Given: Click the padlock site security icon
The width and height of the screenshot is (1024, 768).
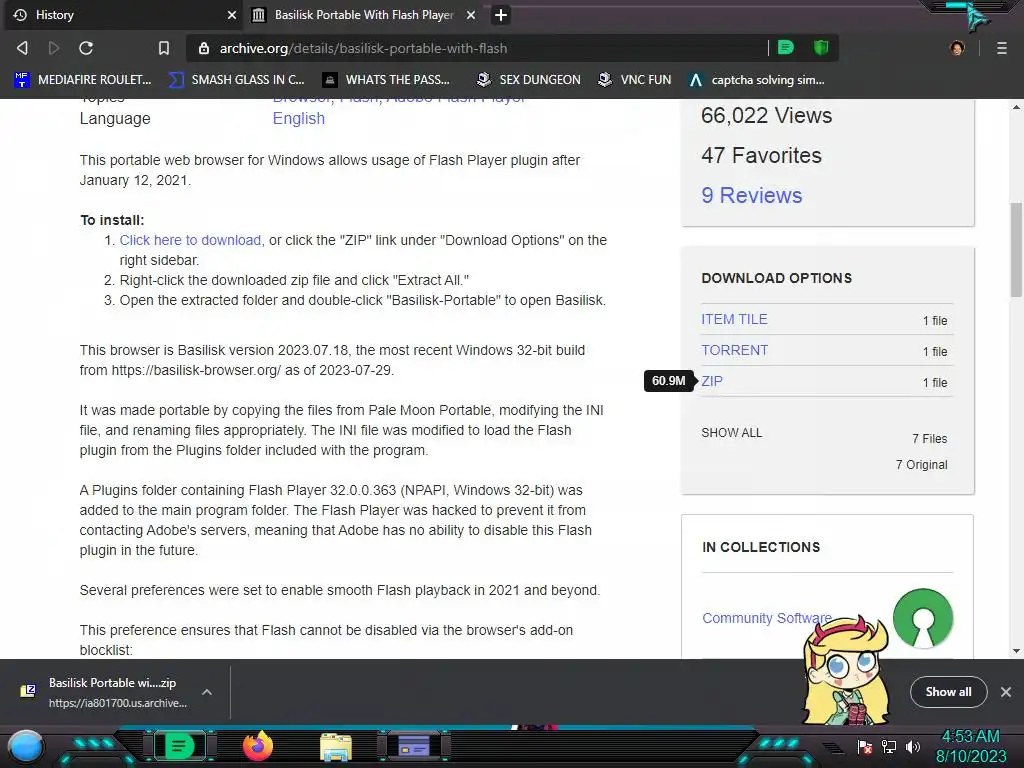Looking at the screenshot, I should tap(204, 48).
